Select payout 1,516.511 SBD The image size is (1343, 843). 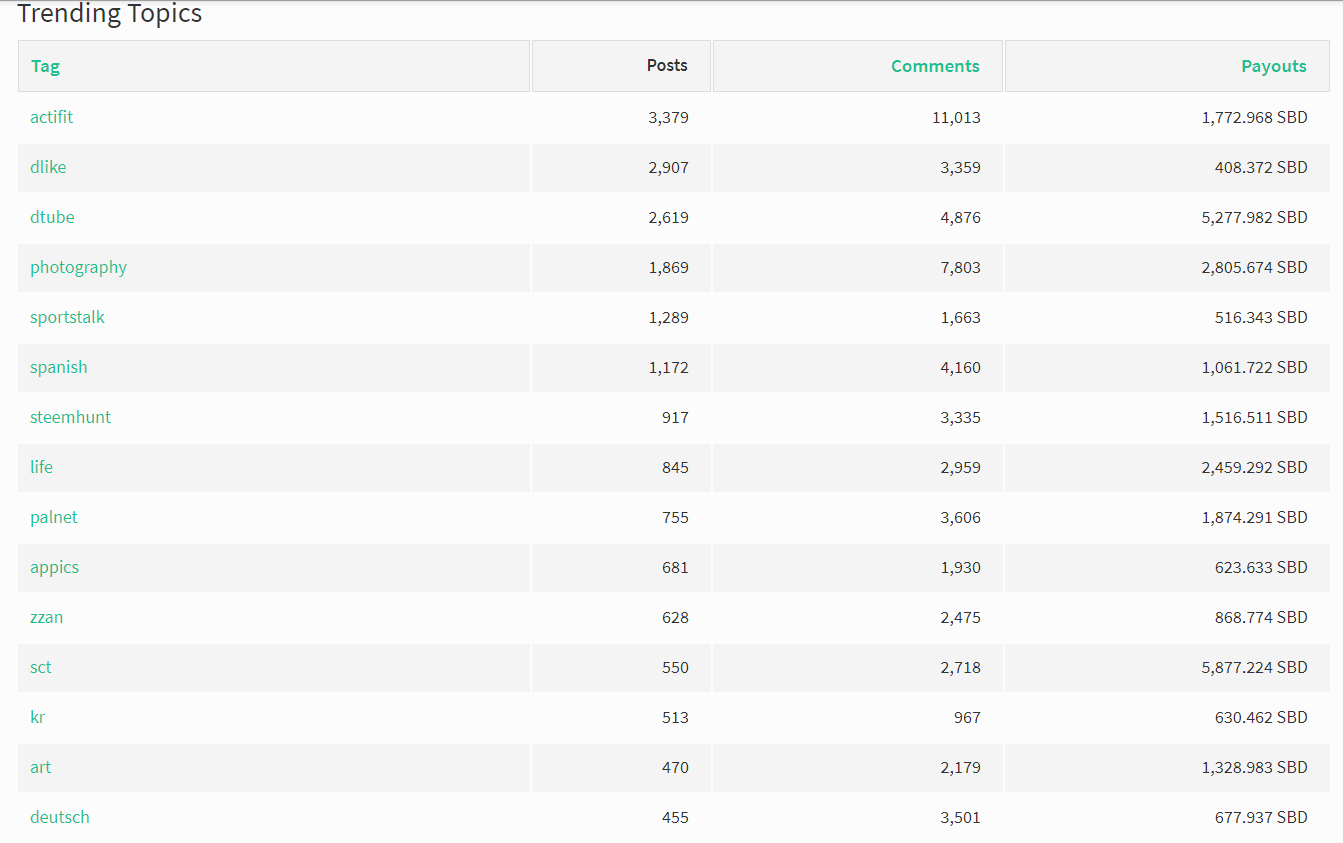pyautogui.click(x=1254, y=417)
